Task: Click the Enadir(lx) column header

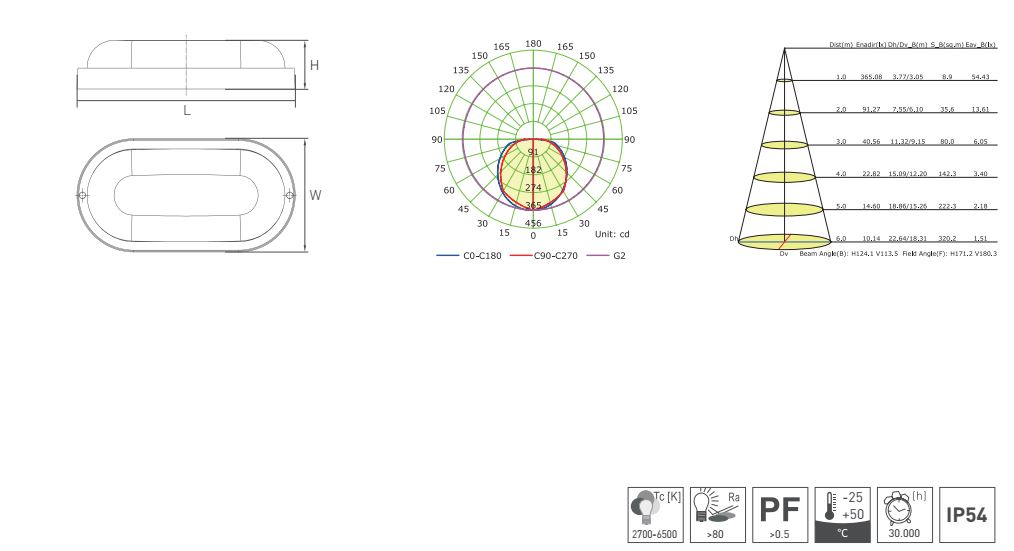Action: pos(871,45)
